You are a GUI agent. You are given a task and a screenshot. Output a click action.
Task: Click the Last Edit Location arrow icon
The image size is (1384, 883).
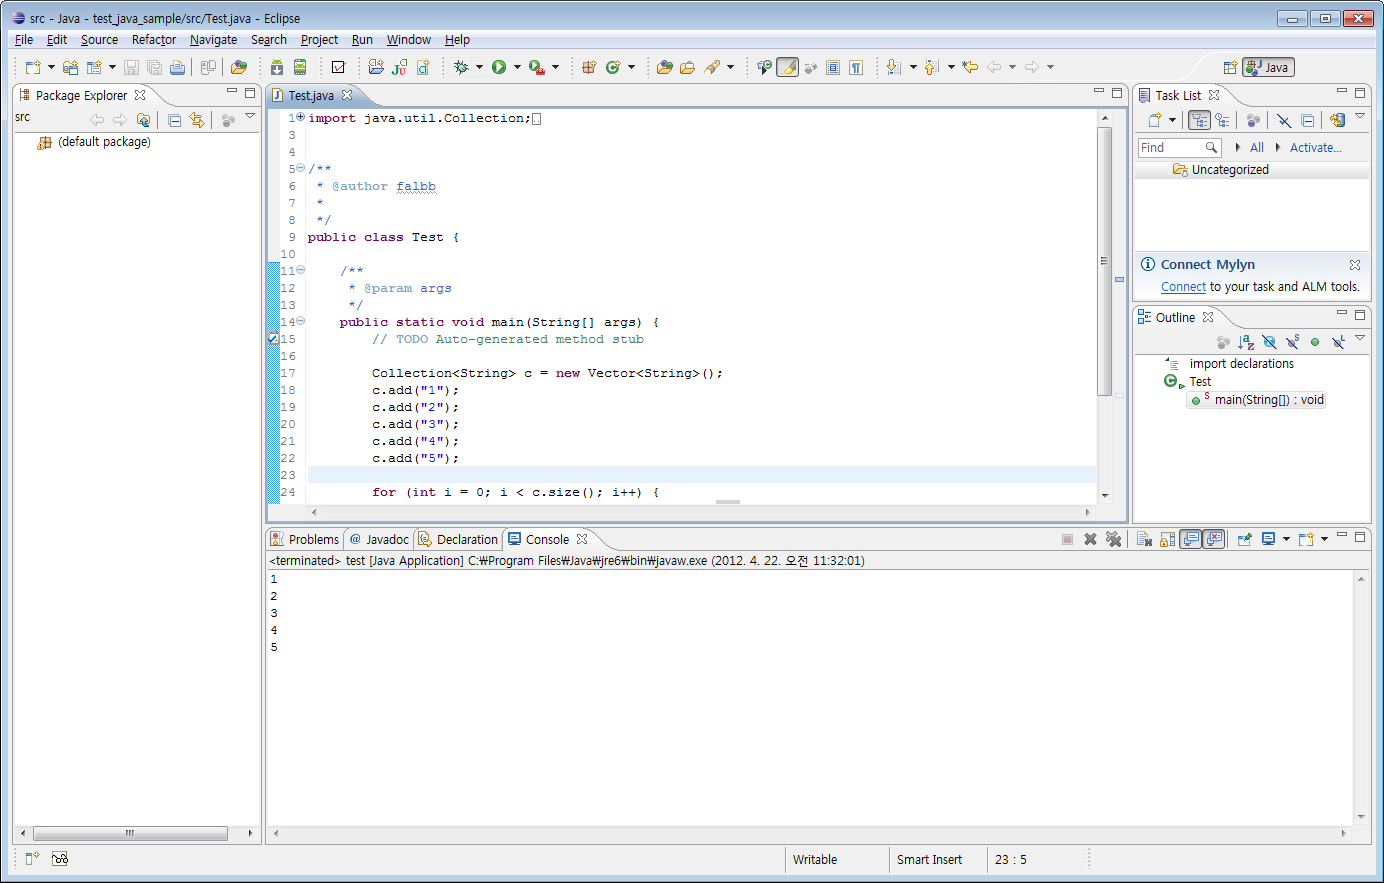point(970,67)
